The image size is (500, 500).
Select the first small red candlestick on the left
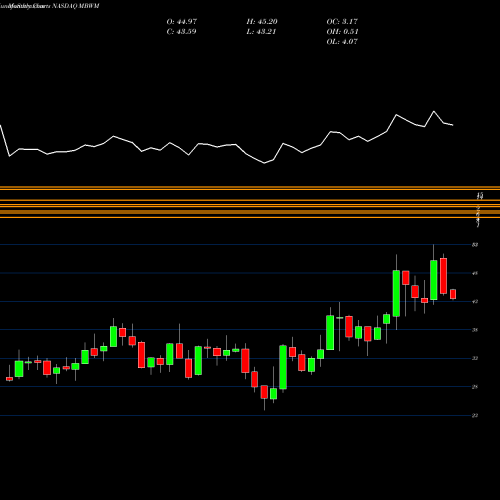pos(9,379)
